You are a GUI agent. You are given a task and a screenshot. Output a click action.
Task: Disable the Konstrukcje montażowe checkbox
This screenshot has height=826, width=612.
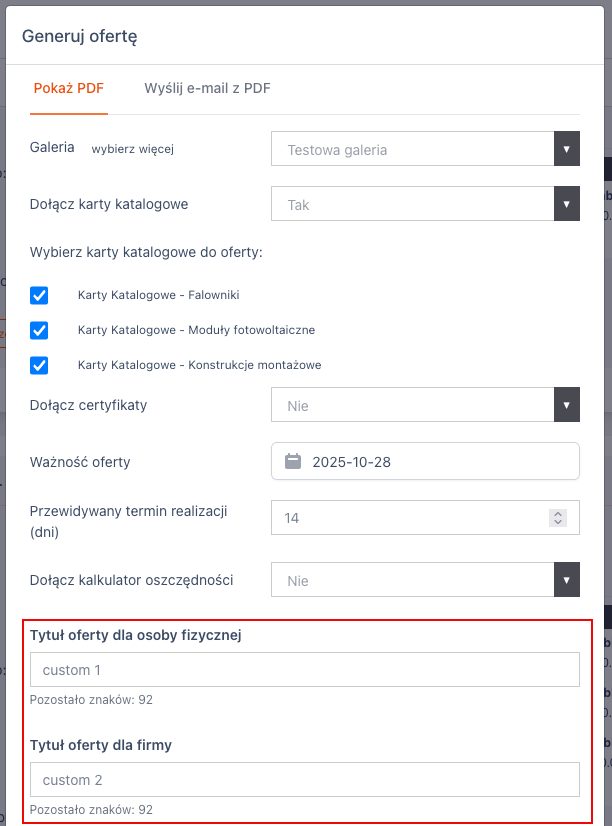click(40, 365)
